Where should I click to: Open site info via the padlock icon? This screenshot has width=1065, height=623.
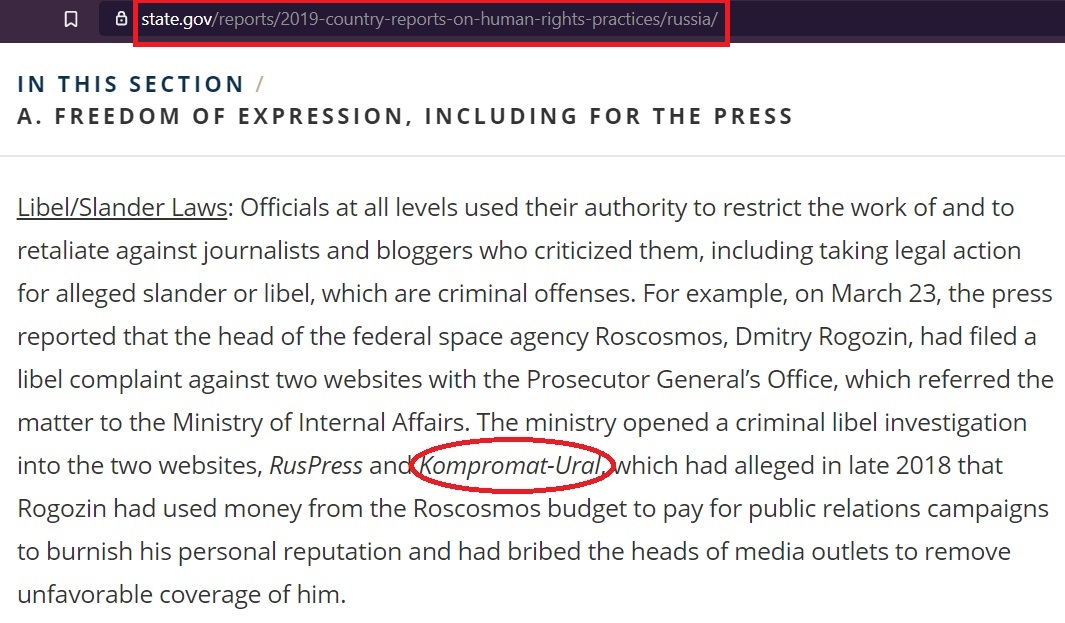tap(122, 19)
